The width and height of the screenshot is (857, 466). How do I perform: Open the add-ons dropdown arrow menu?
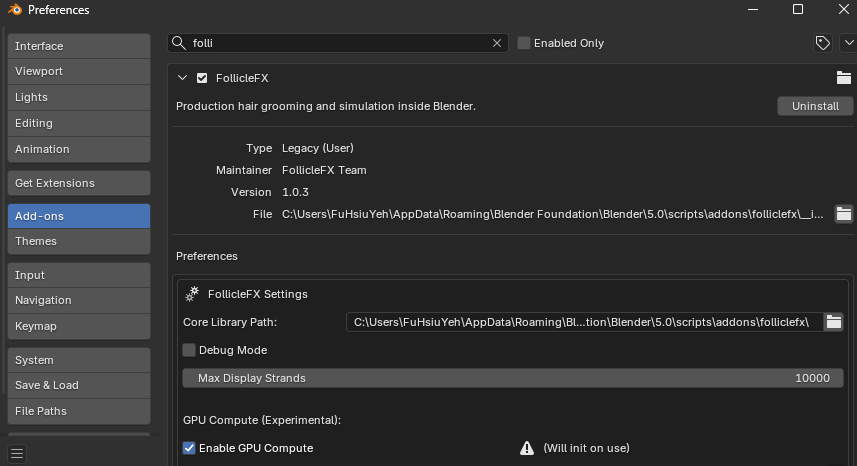849,43
